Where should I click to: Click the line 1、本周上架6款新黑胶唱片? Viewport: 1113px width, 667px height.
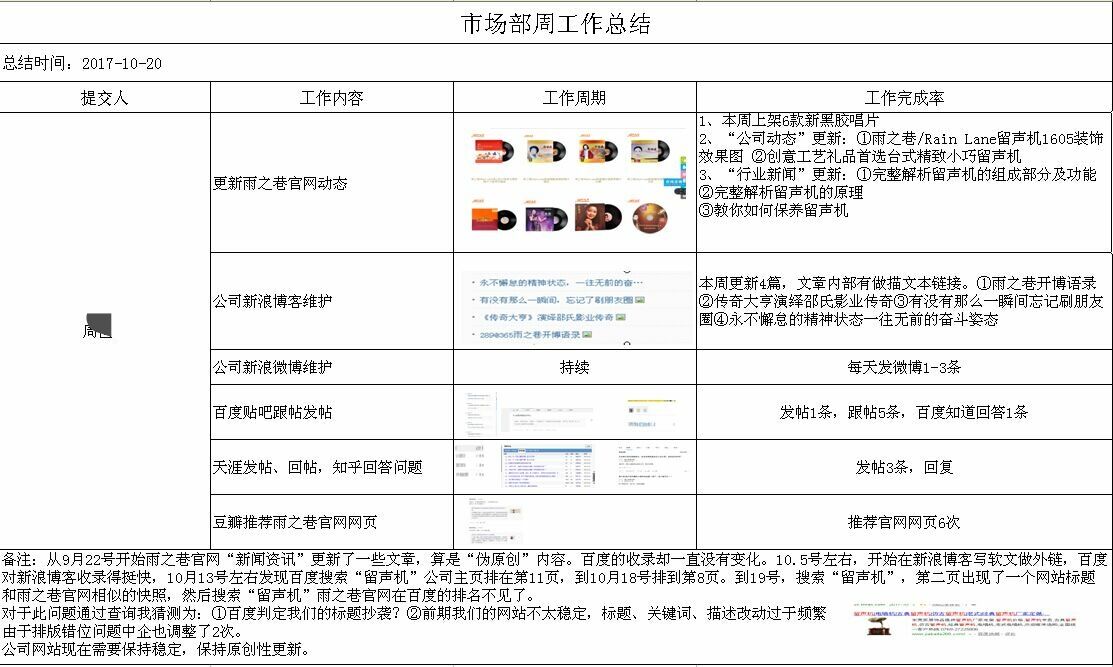click(789, 121)
